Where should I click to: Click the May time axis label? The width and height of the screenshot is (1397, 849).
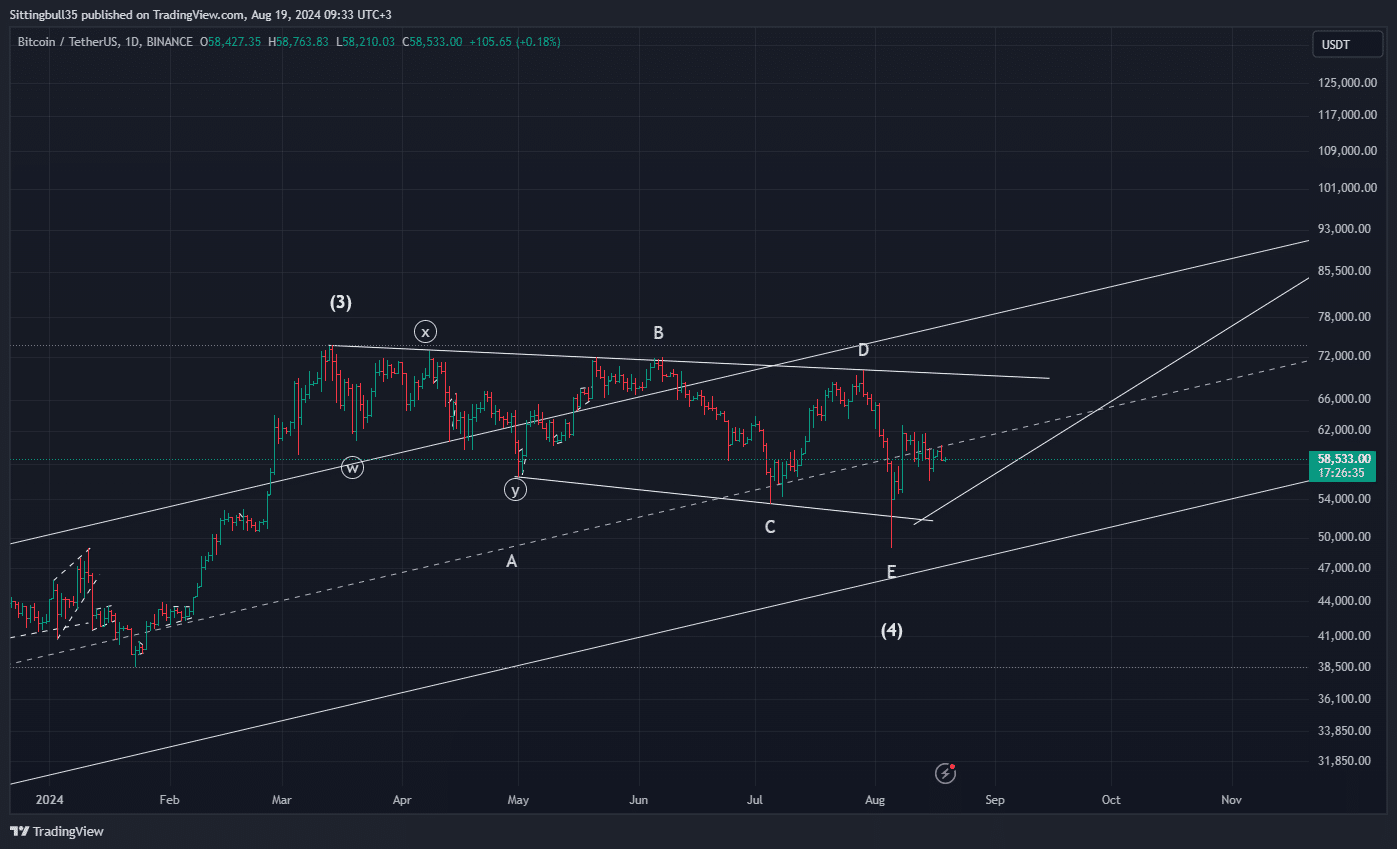click(x=518, y=800)
